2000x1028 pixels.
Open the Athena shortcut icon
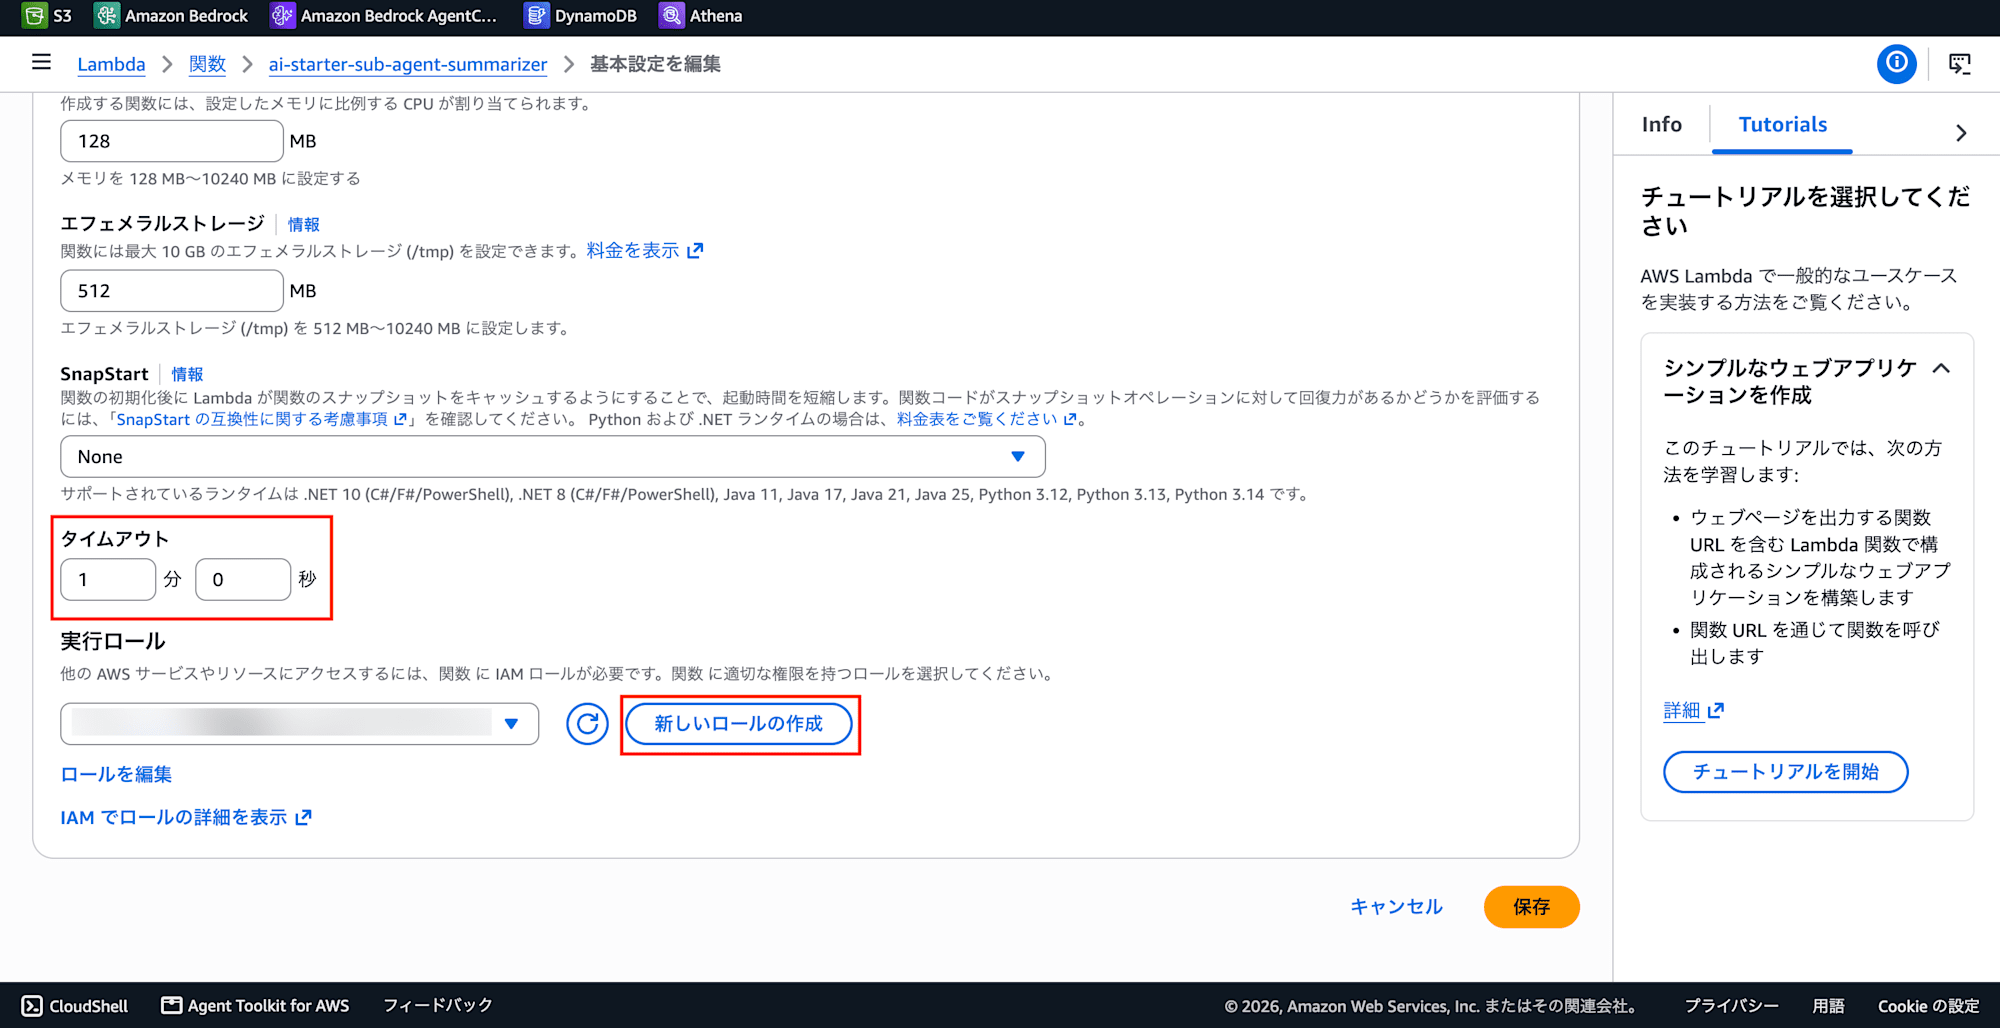[671, 15]
